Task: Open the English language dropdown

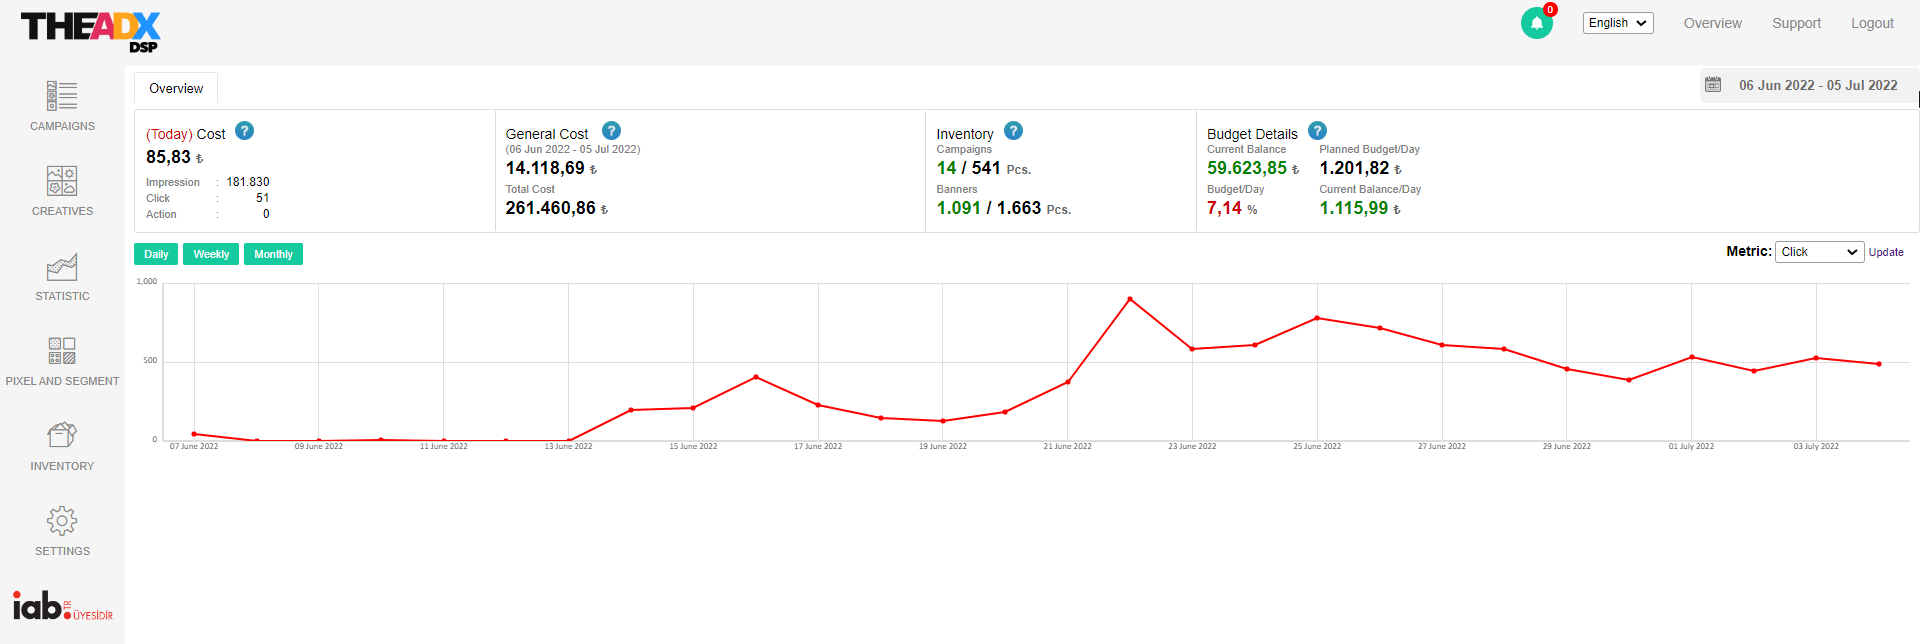Action: click(1617, 23)
